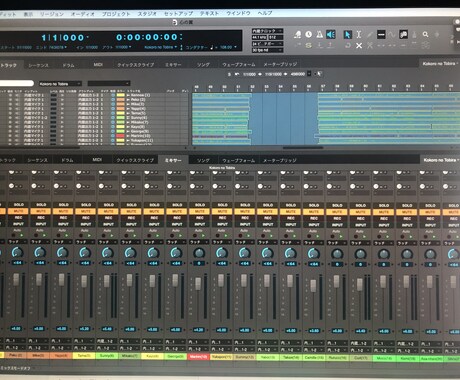Click the 1|1|000 measure counter
460x380 pixels.
point(63,37)
